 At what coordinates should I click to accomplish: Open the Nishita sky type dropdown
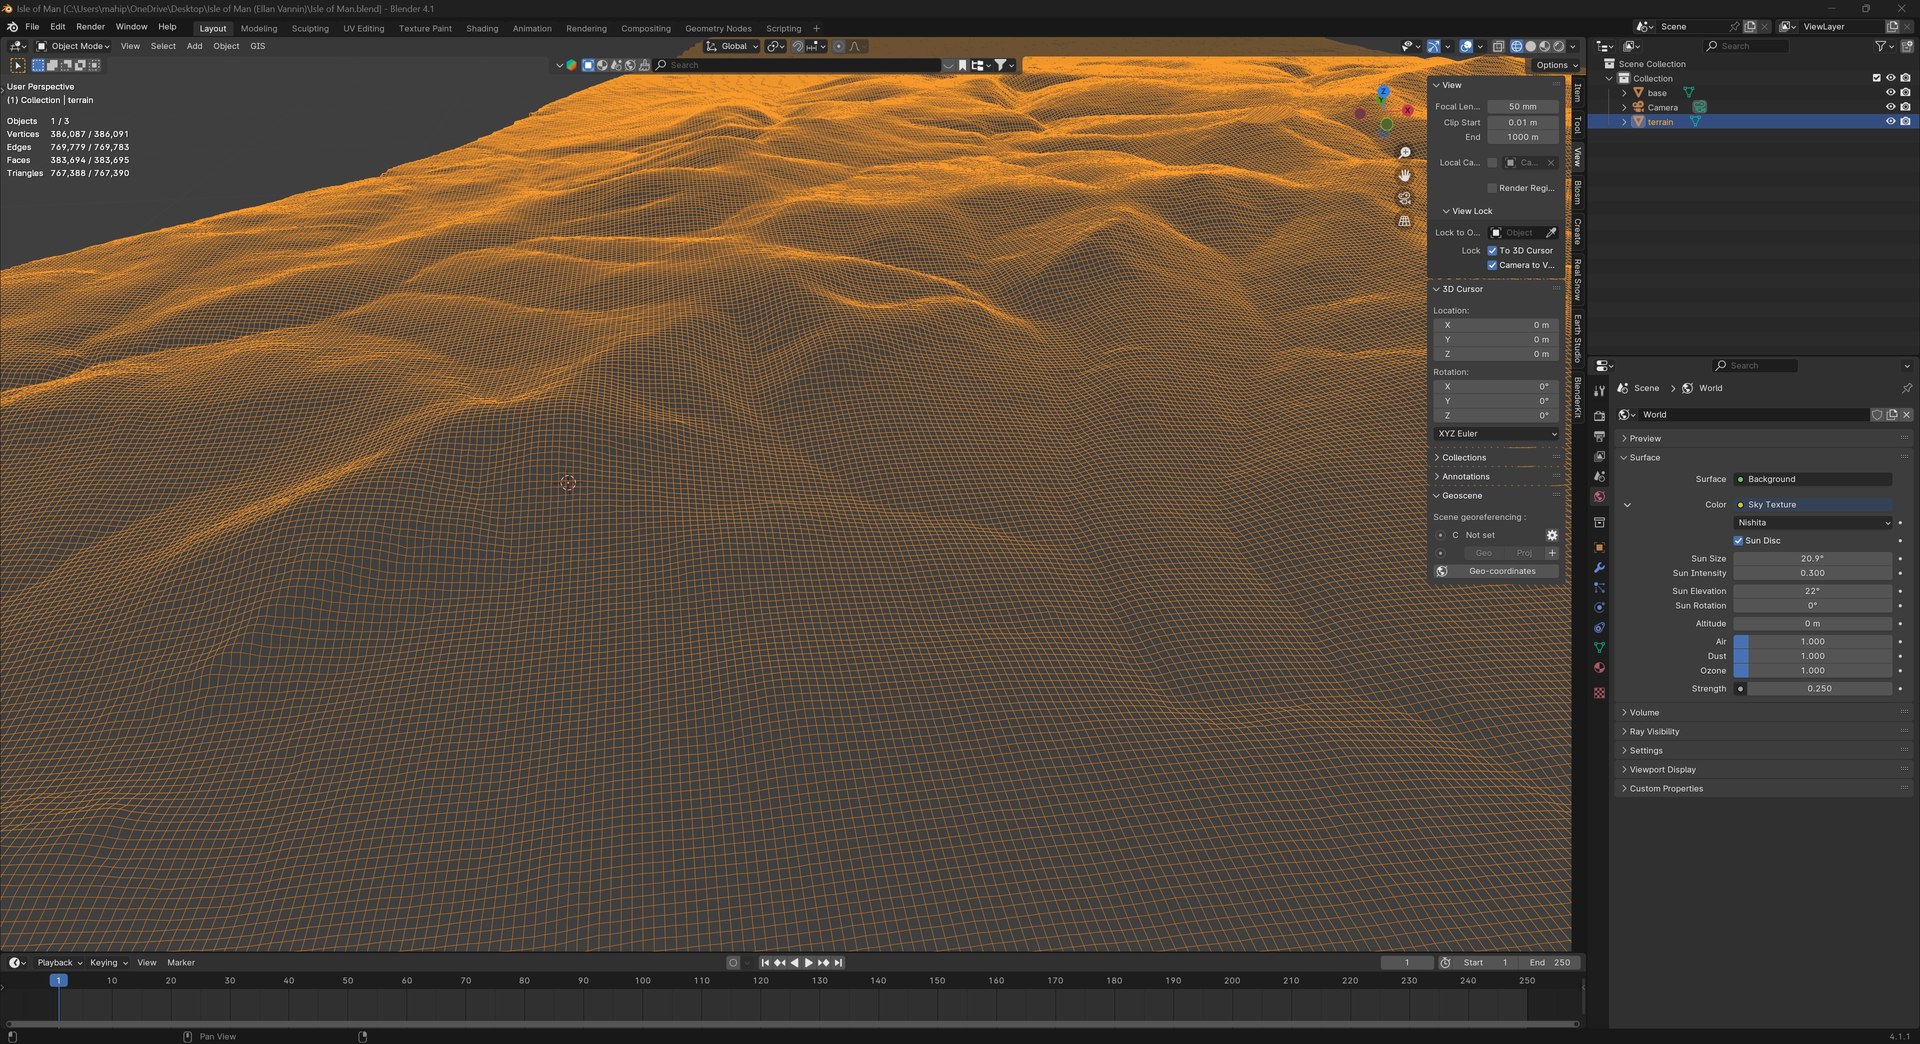(x=1812, y=523)
